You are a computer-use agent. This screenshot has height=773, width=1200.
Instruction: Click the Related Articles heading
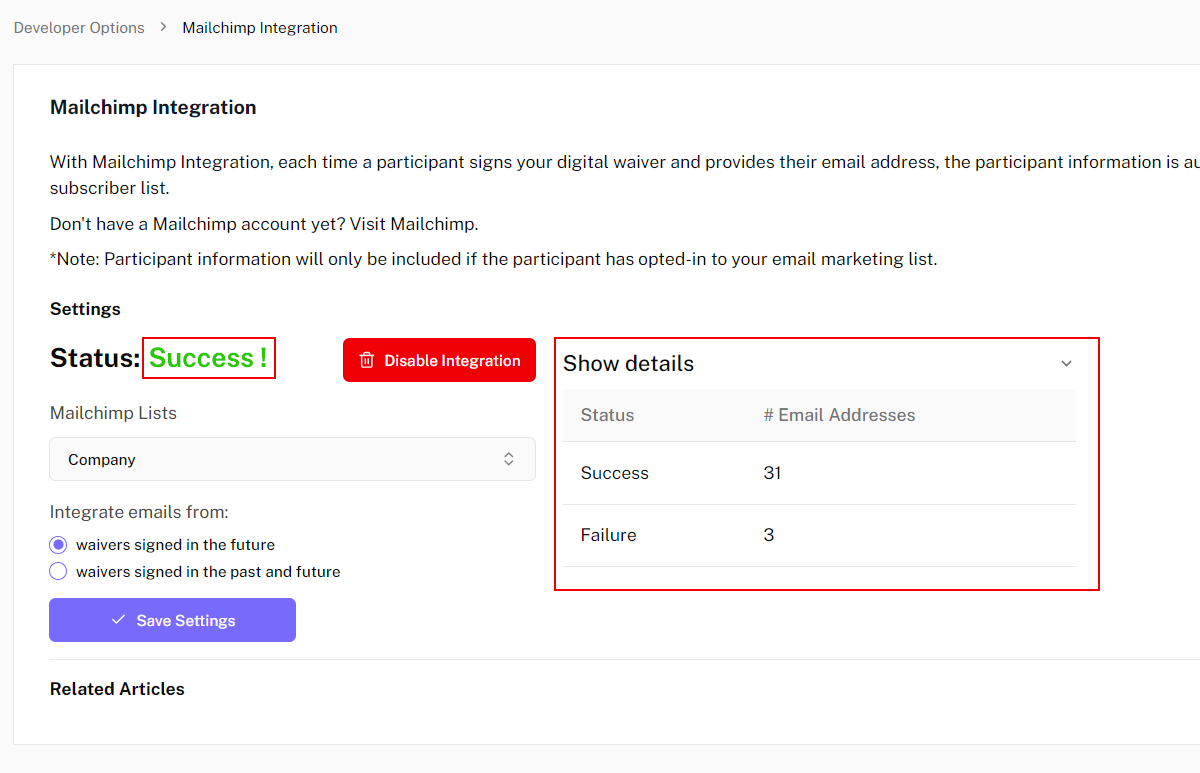coord(117,689)
